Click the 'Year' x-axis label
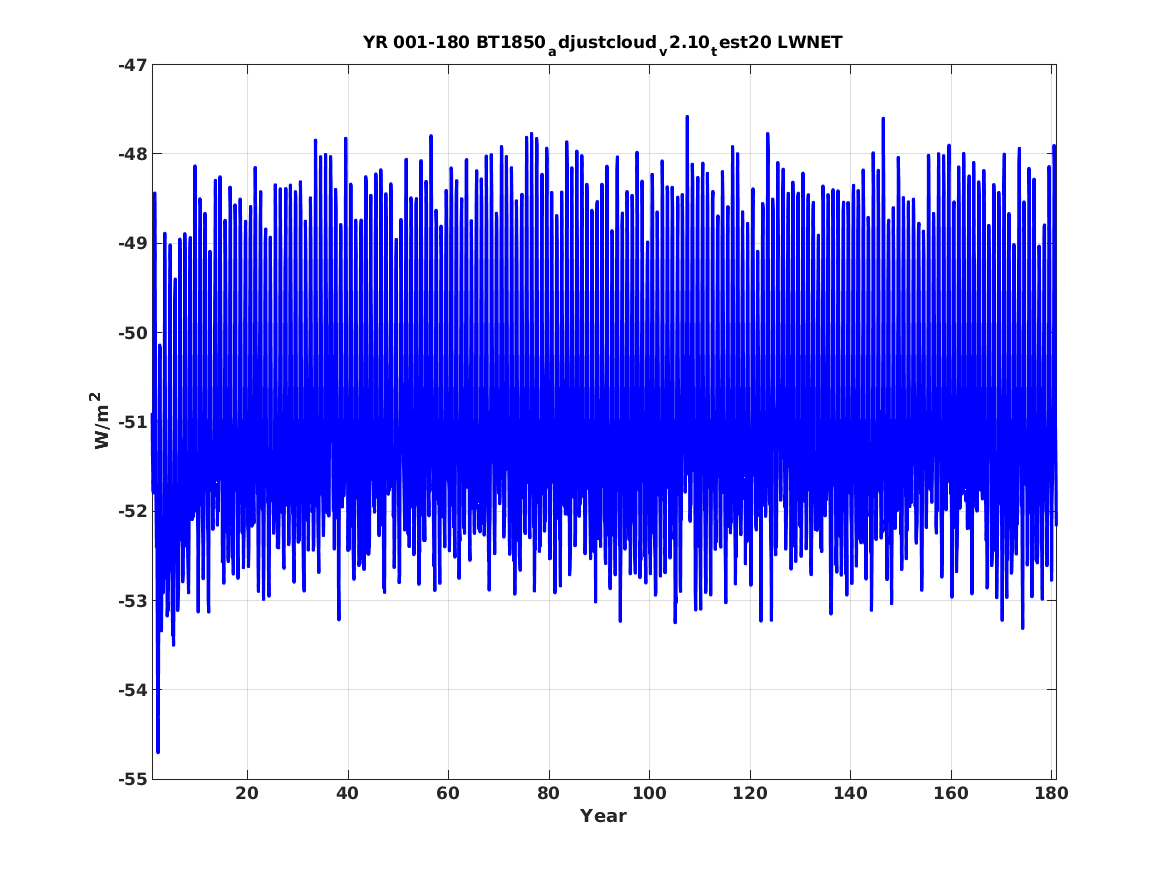The image size is (1167, 875). pyautogui.click(x=603, y=816)
